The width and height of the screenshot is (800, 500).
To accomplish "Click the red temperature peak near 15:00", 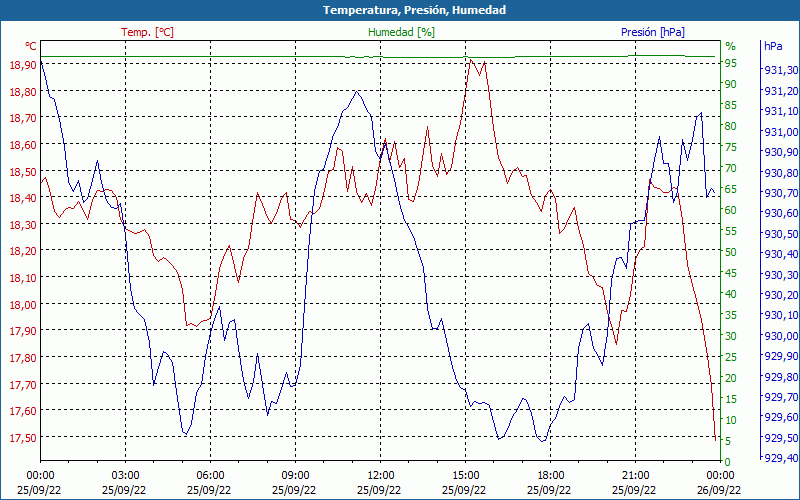I will [x=470, y=60].
